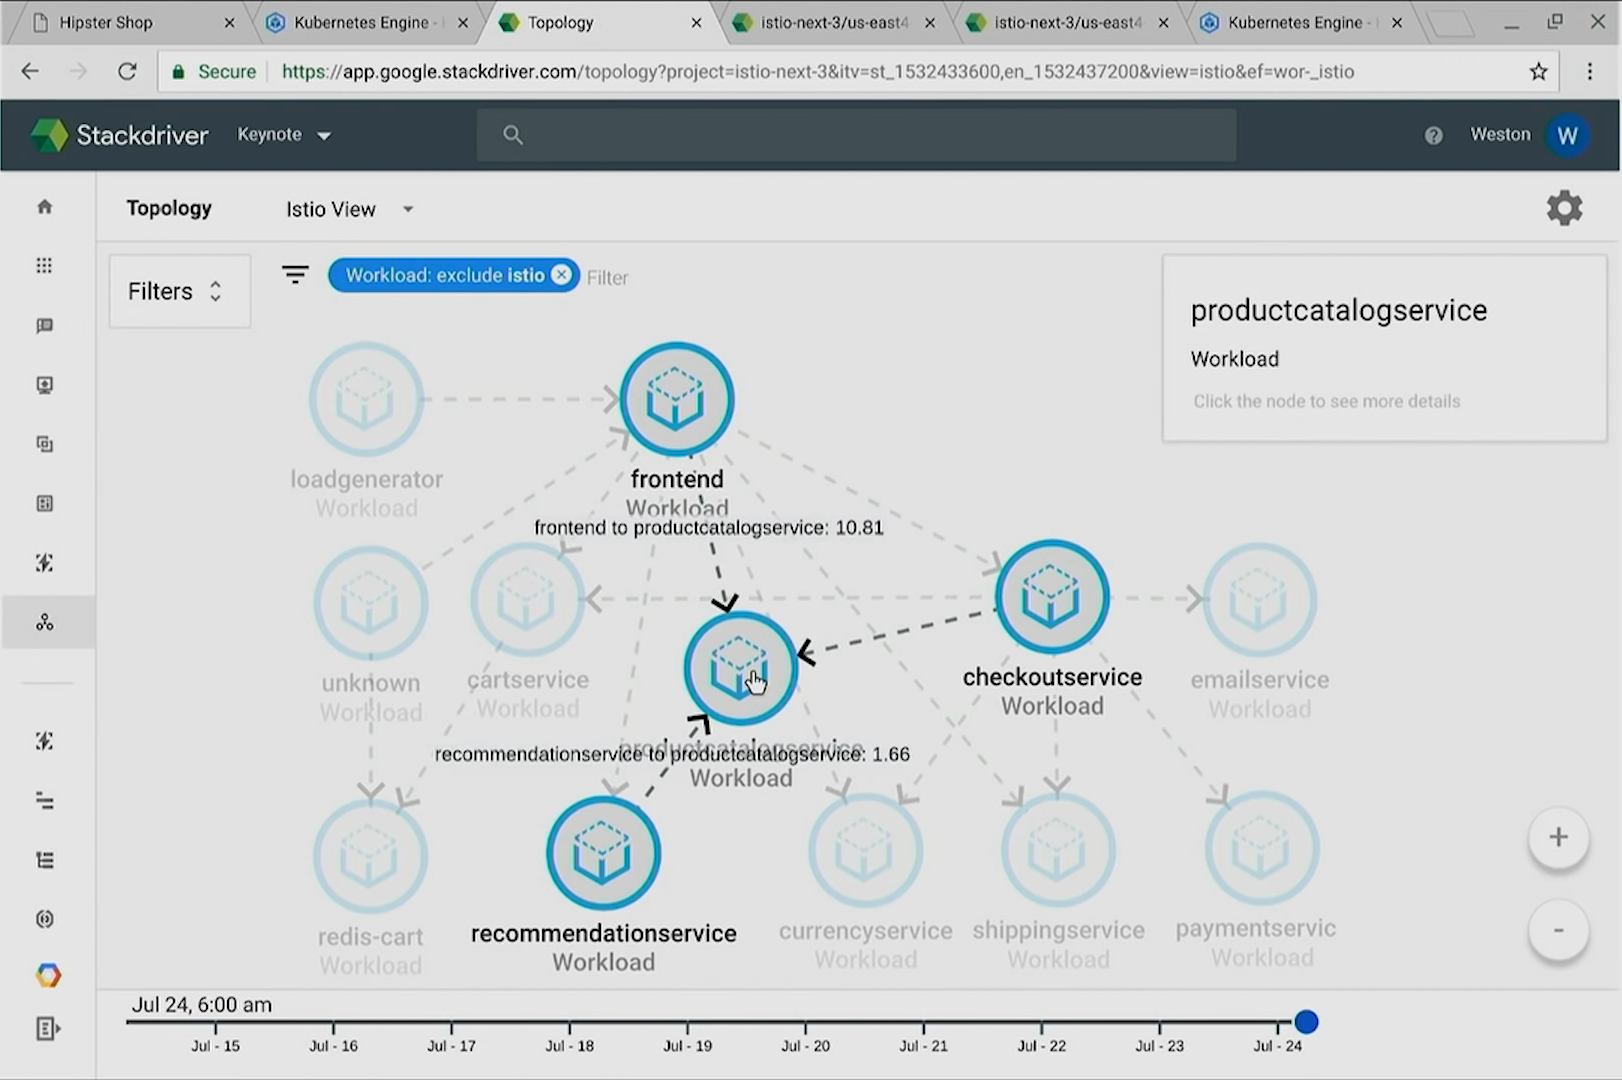
Task: Click the blue timeline slider handle
Action: pos(1306,1022)
